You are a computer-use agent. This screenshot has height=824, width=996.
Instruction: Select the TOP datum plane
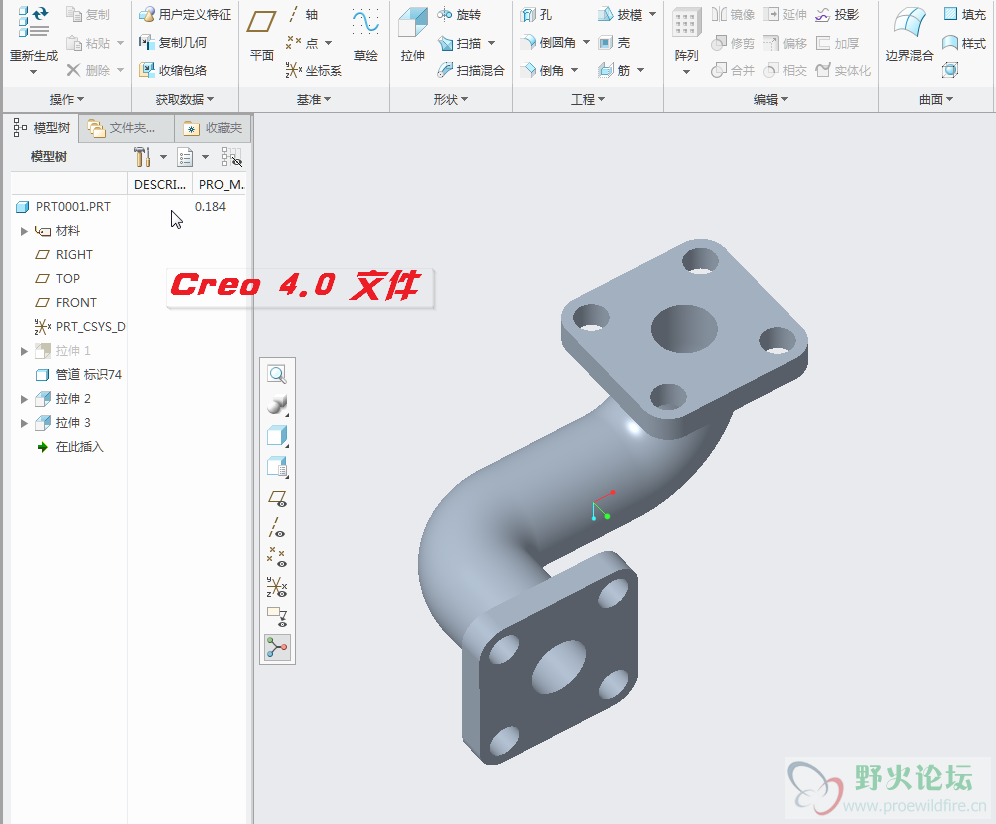click(x=57, y=279)
